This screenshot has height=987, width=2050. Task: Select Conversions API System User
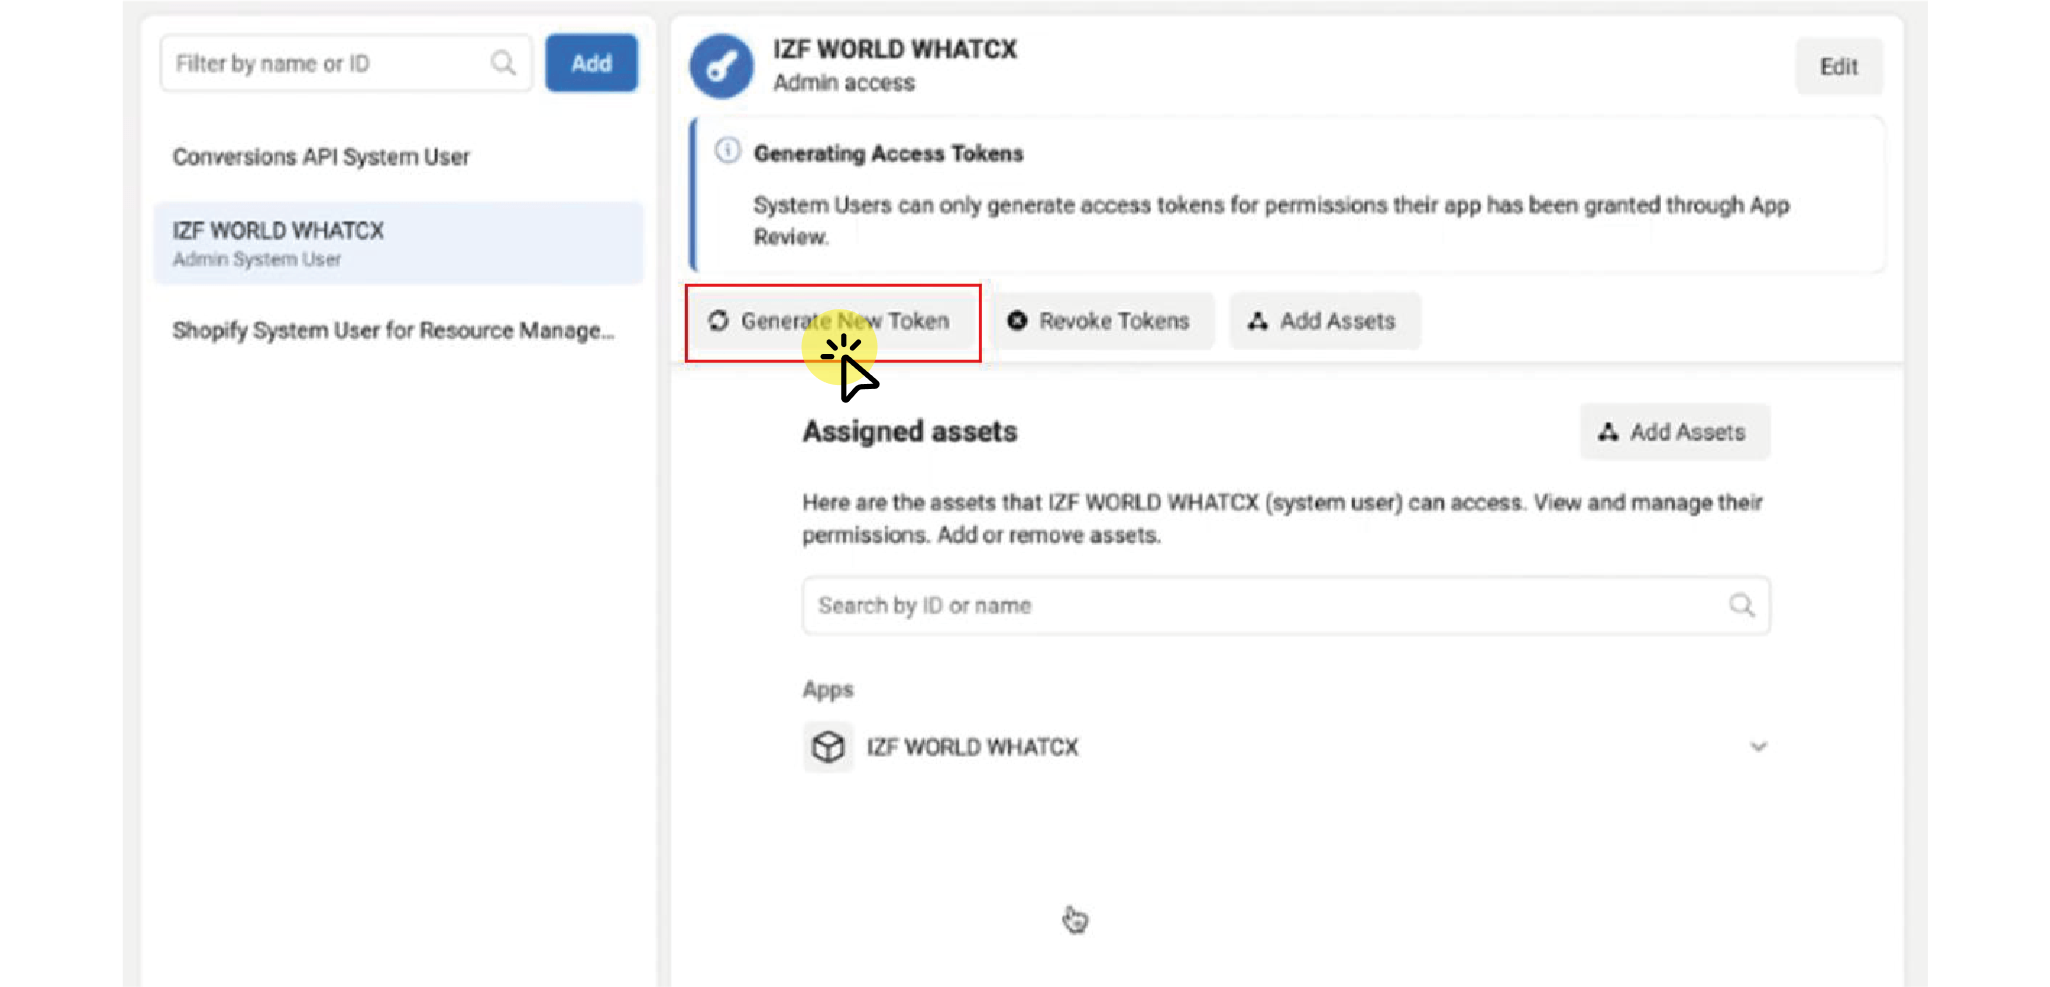322,156
